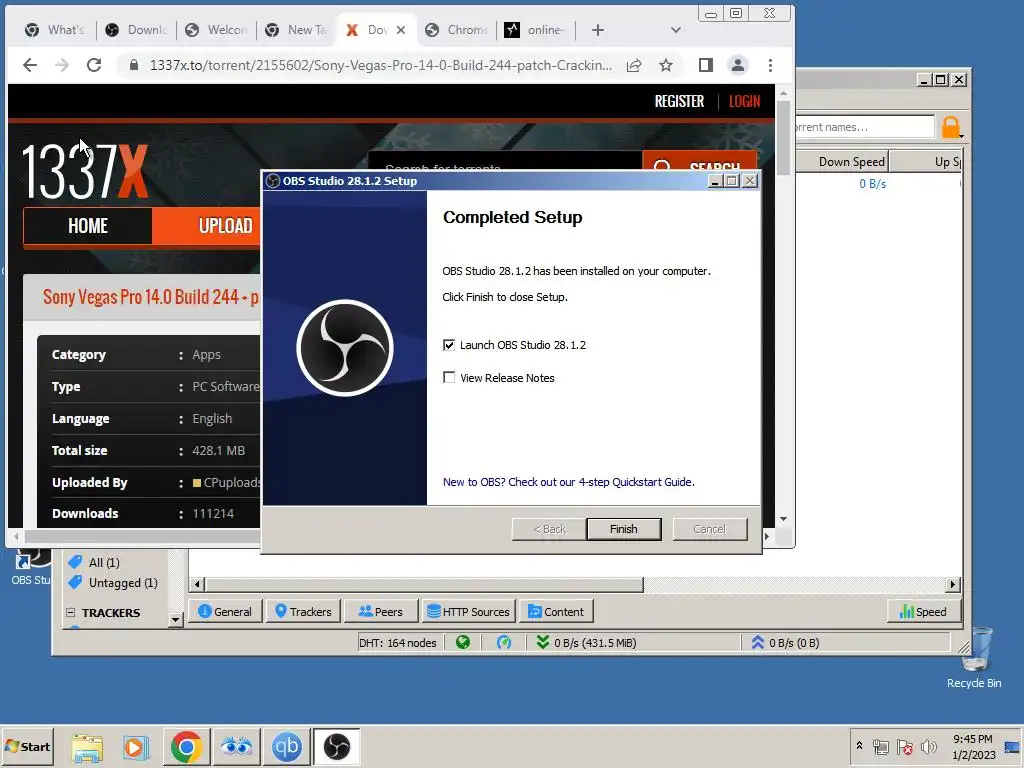Click LOGIN on 1337x site
The height and width of the screenshot is (768, 1024).
(x=744, y=101)
